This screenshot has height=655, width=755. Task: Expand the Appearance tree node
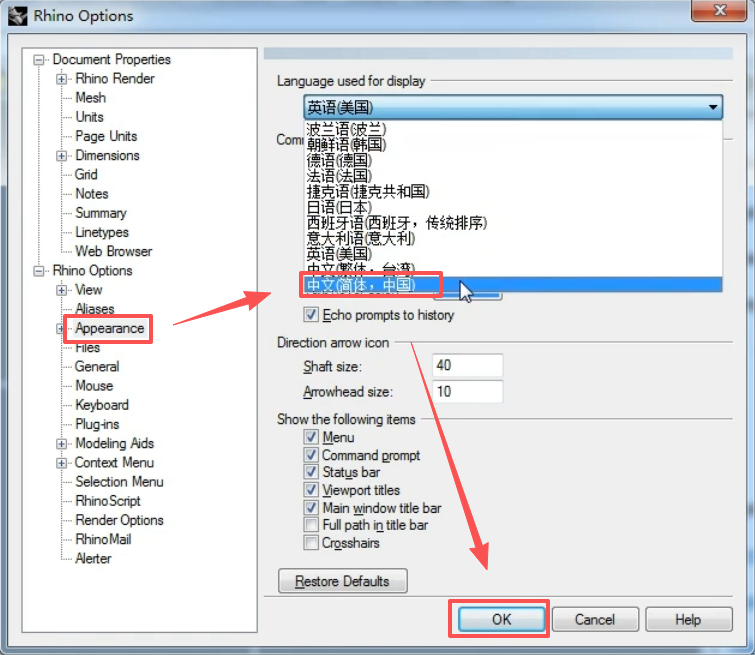pyautogui.click(x=62, y=328)
